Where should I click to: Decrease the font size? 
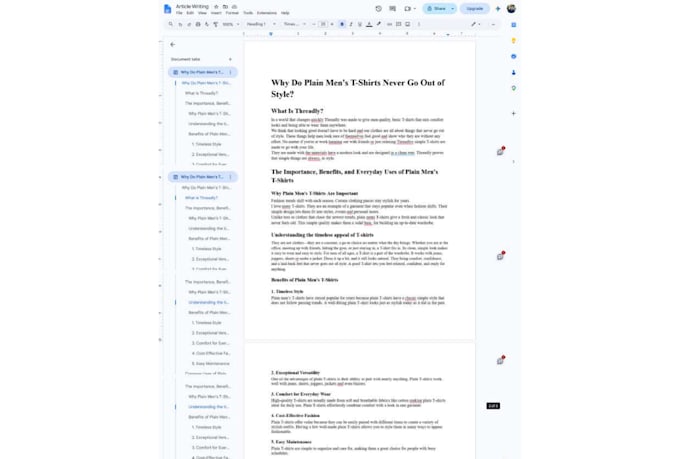(314, 24)
